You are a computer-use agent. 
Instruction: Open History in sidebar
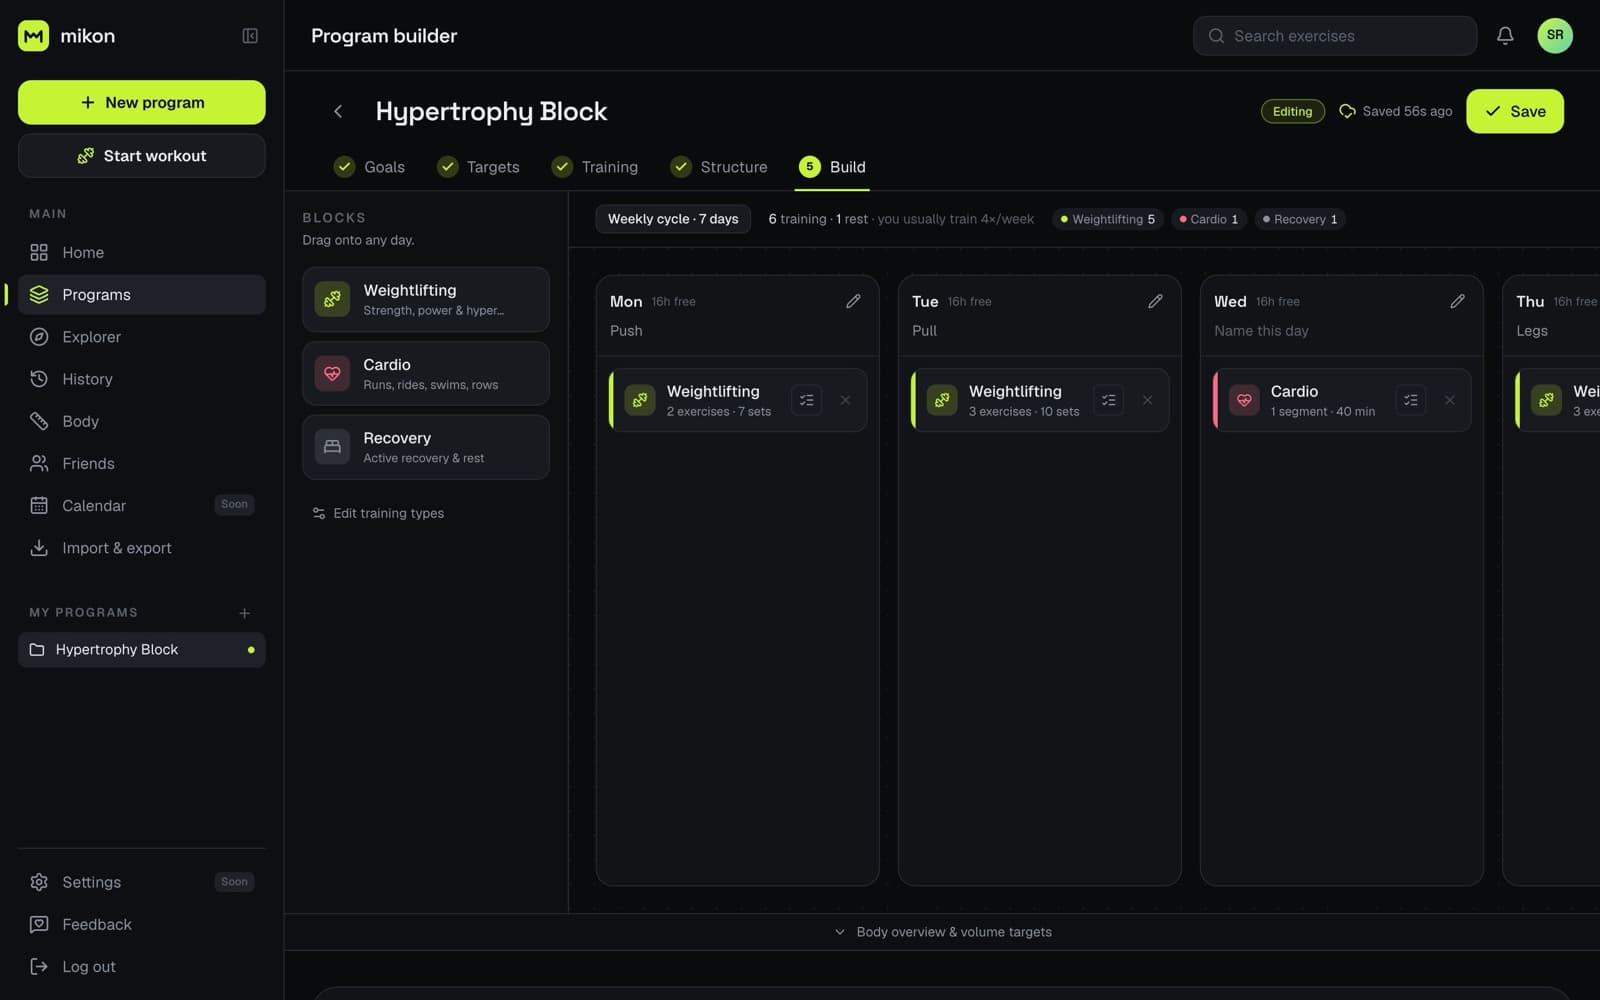pyautogui.click(x=142, y=379)
